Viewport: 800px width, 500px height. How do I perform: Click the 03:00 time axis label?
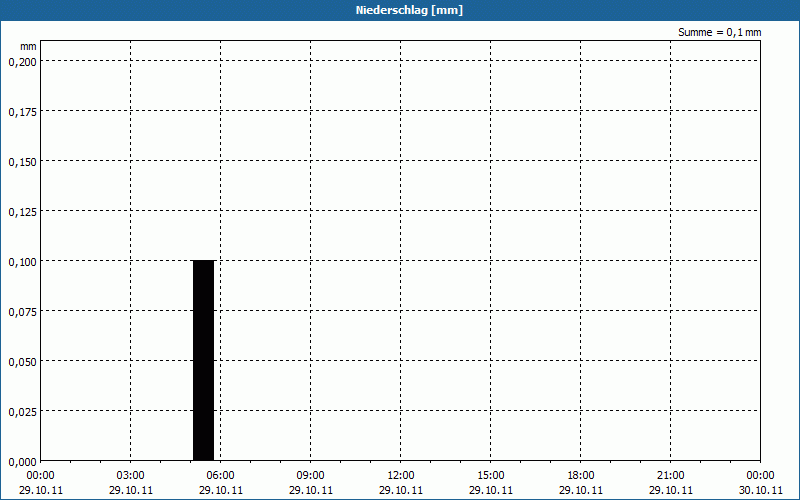pyautogui.click(x=131, y=476)
